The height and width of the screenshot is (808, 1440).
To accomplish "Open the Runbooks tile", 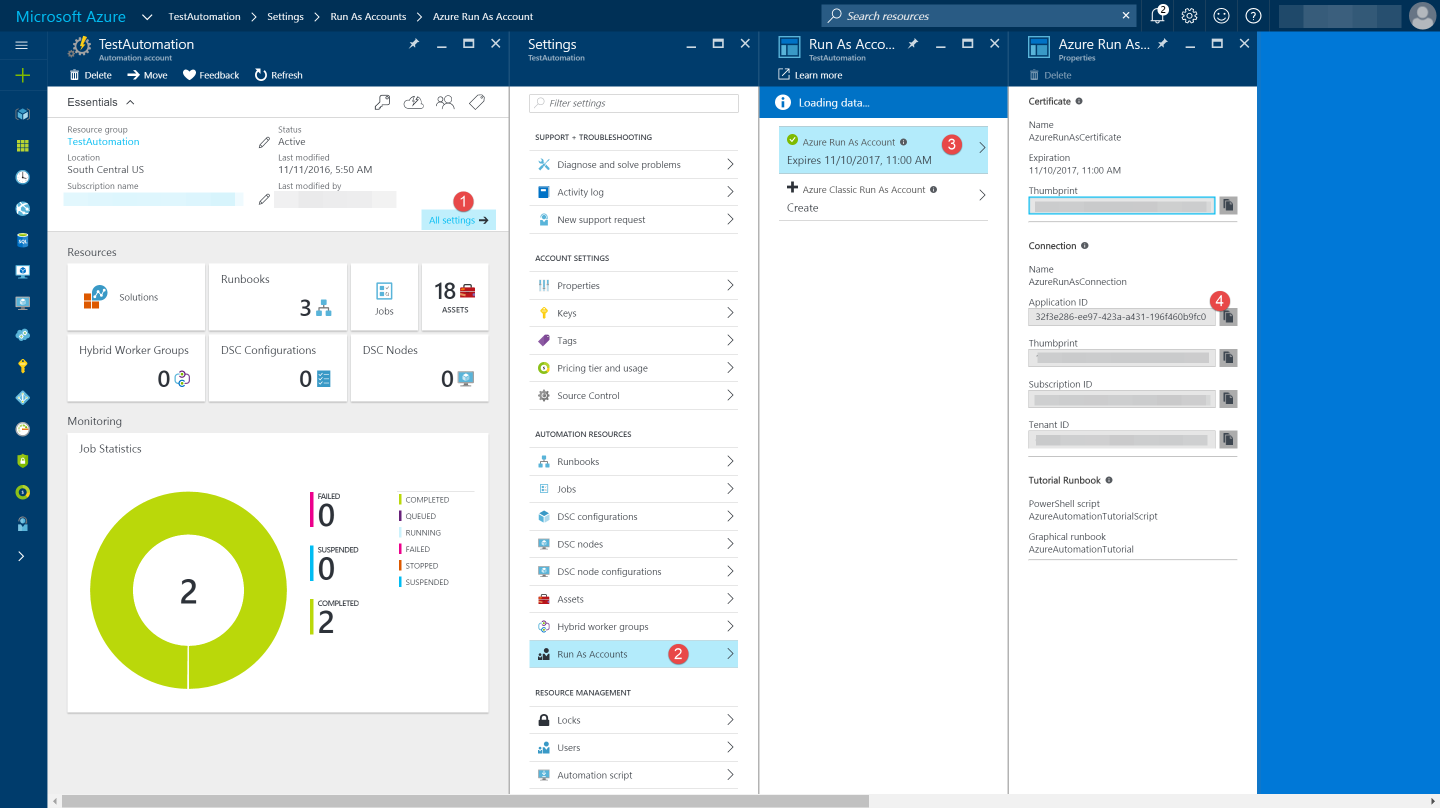I will [x=278, y=297].
